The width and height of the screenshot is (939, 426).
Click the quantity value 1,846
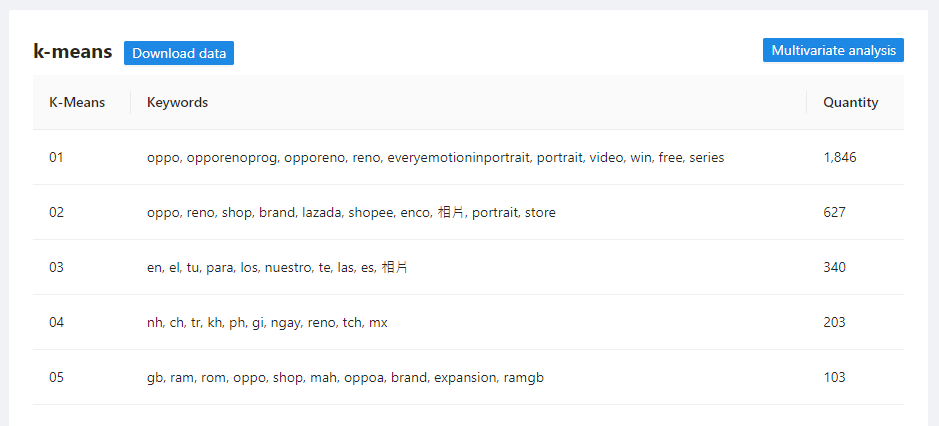tap(840, 157)
